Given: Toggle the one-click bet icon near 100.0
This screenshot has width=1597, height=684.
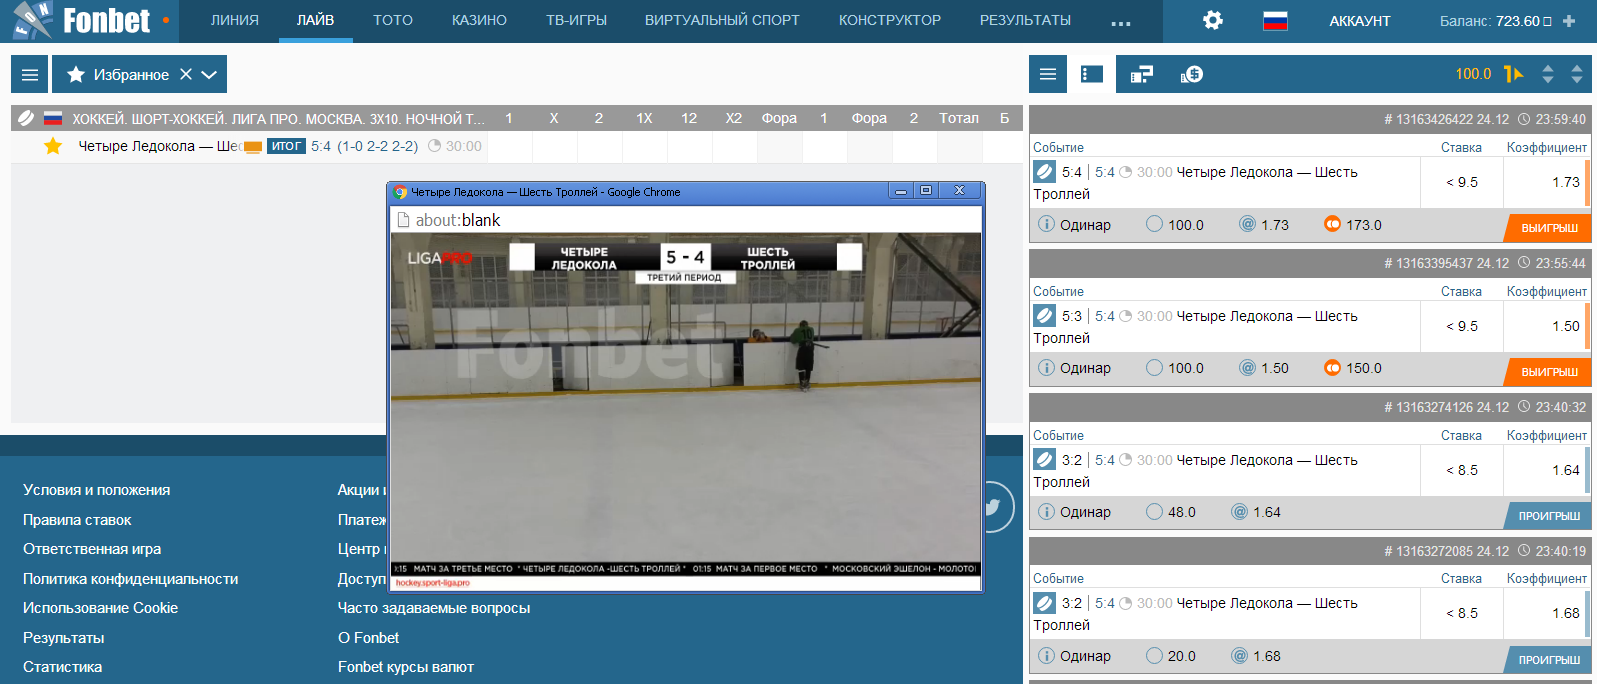Looking at the screenshot, I should click(x=1513, y=74).
